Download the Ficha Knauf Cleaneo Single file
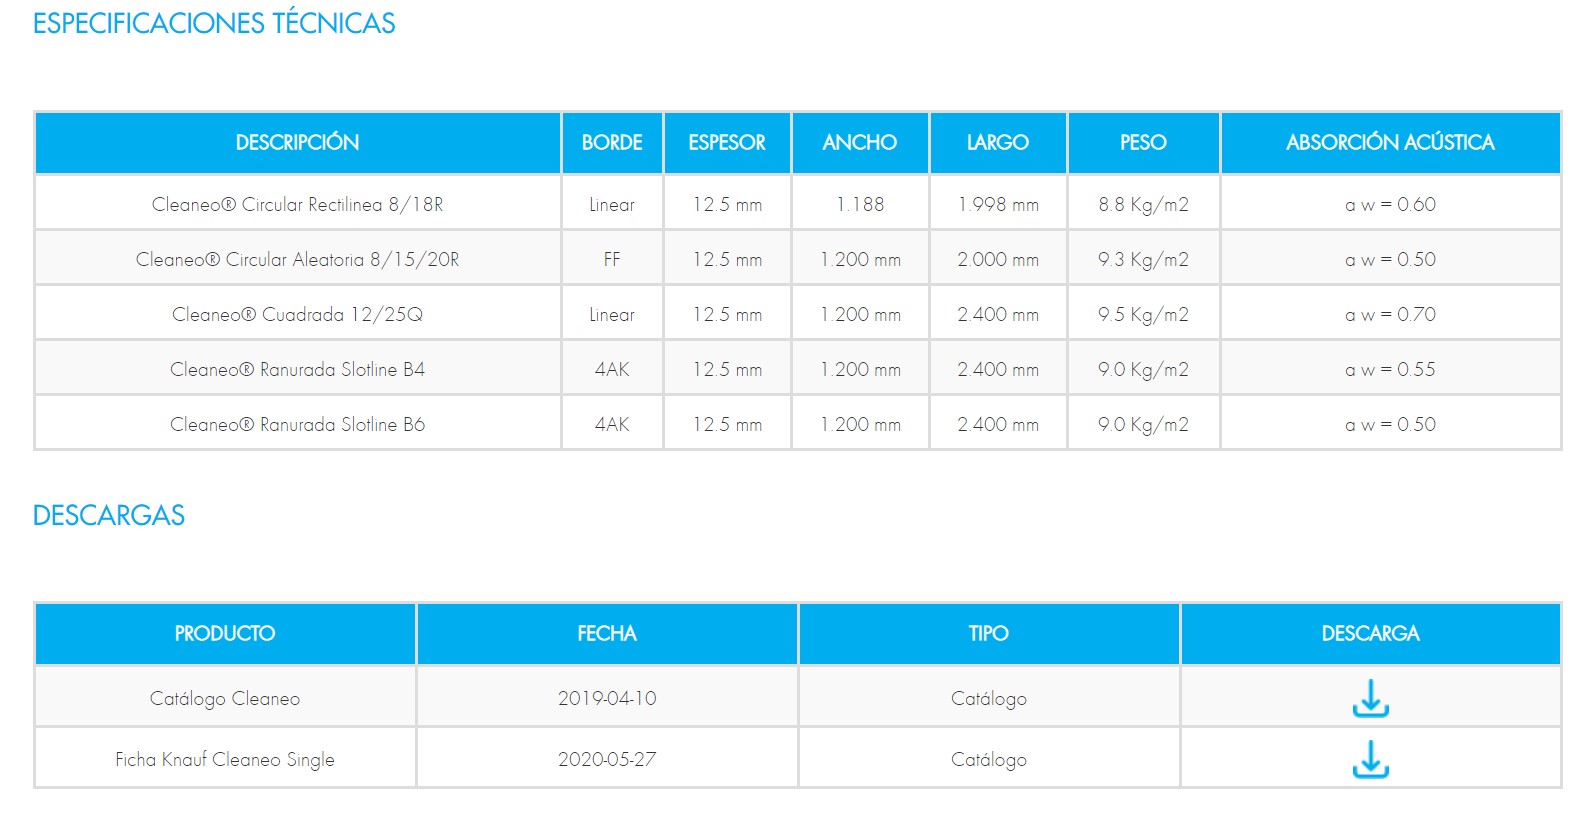 click(x=1370, y=759)
